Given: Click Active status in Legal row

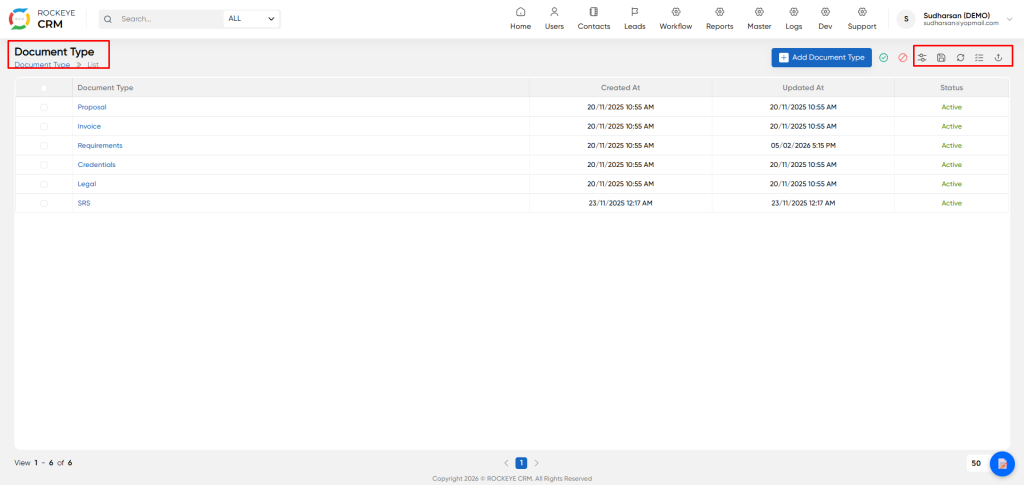Looking at the screenshot, I should point(952,184).
